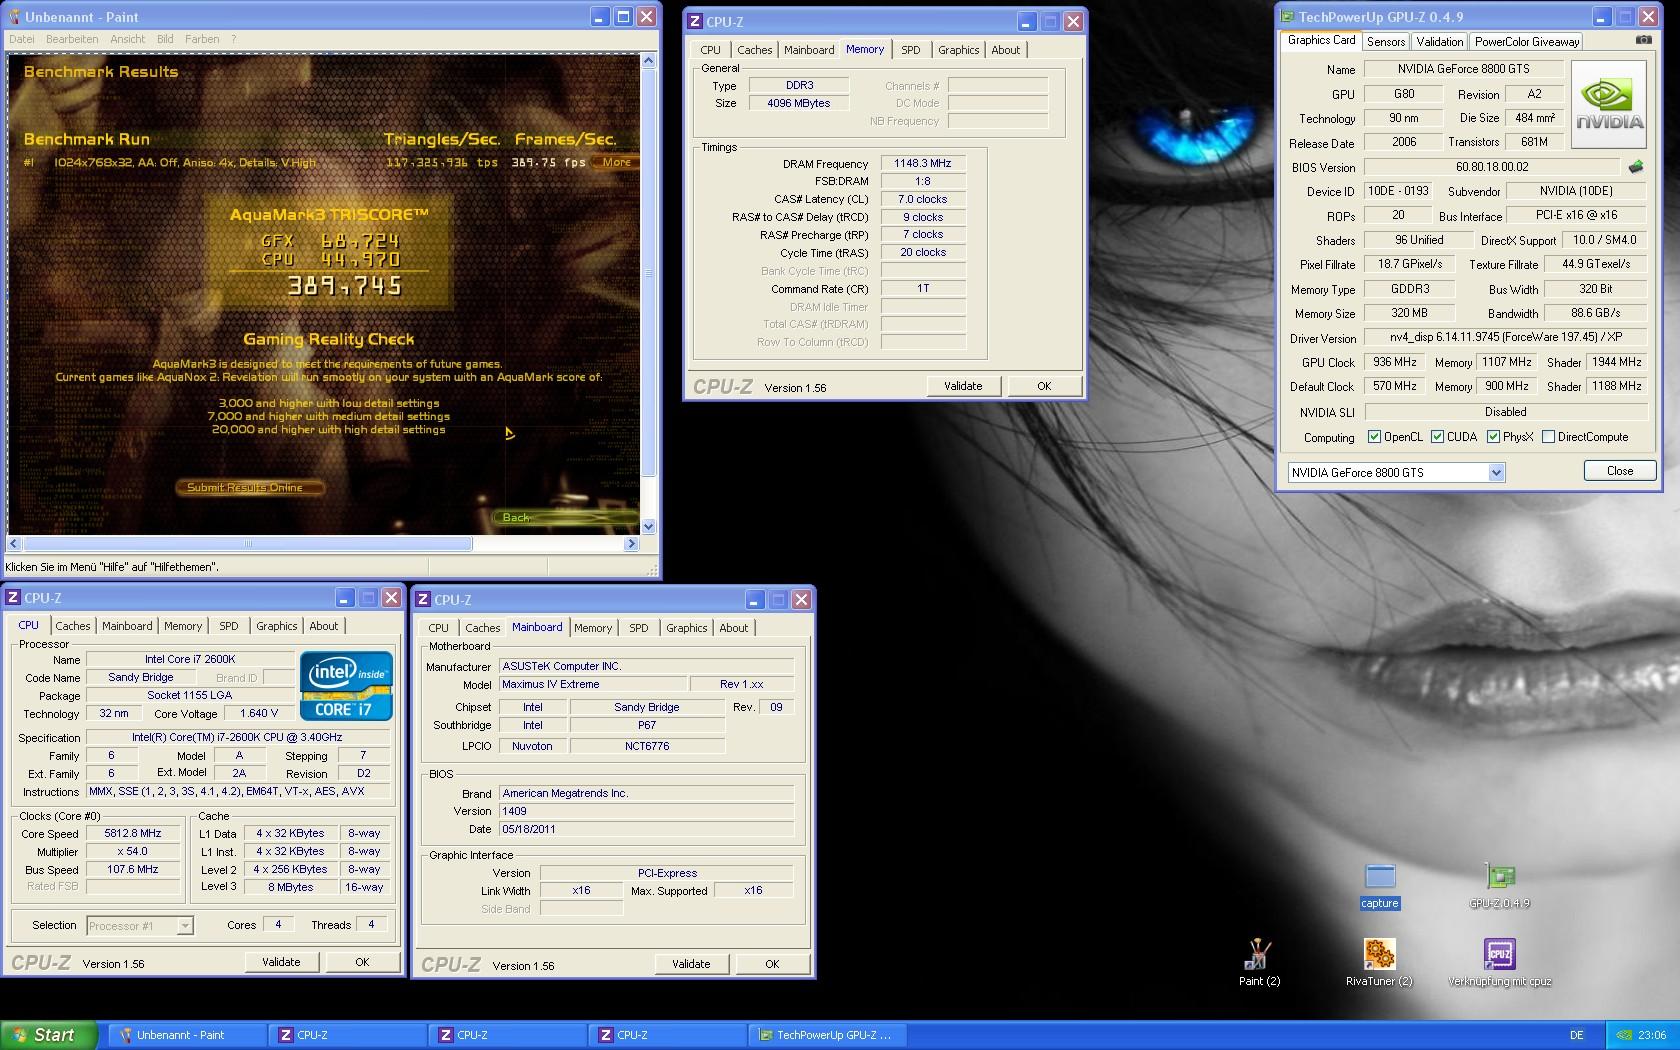Open the PowerColor Giveaway tab in GPU-Z
The height and width of the screenshot is (1050, 1680).
point(1527,41)
